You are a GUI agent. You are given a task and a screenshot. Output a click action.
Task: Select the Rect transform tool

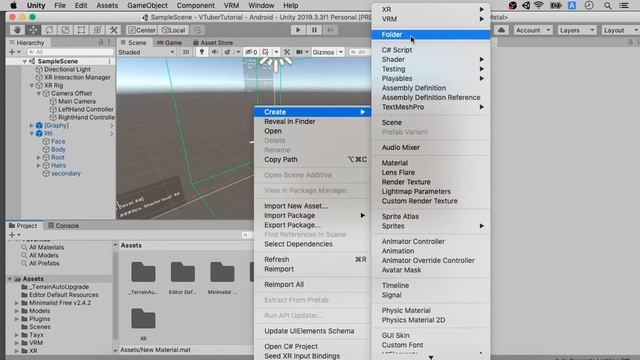pyautogui.click(x=82, y=30)
